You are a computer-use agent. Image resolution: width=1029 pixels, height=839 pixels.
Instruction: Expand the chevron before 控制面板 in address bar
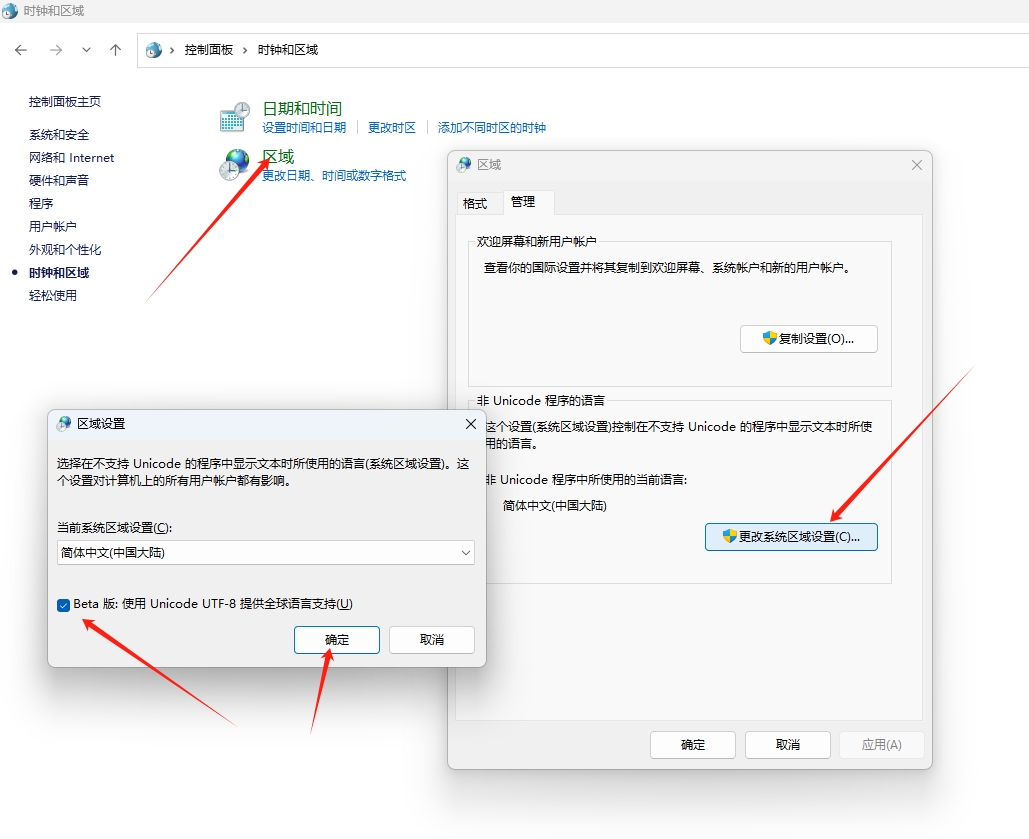(x=172, y=50)
